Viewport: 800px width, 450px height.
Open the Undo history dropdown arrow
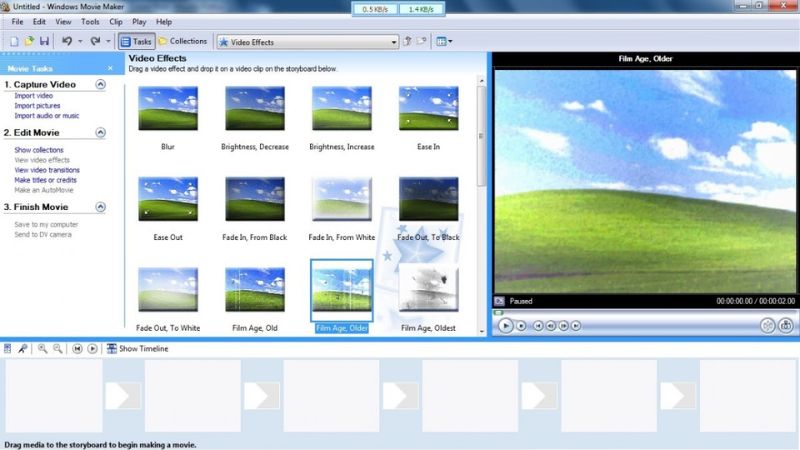[x=80, y=41]
